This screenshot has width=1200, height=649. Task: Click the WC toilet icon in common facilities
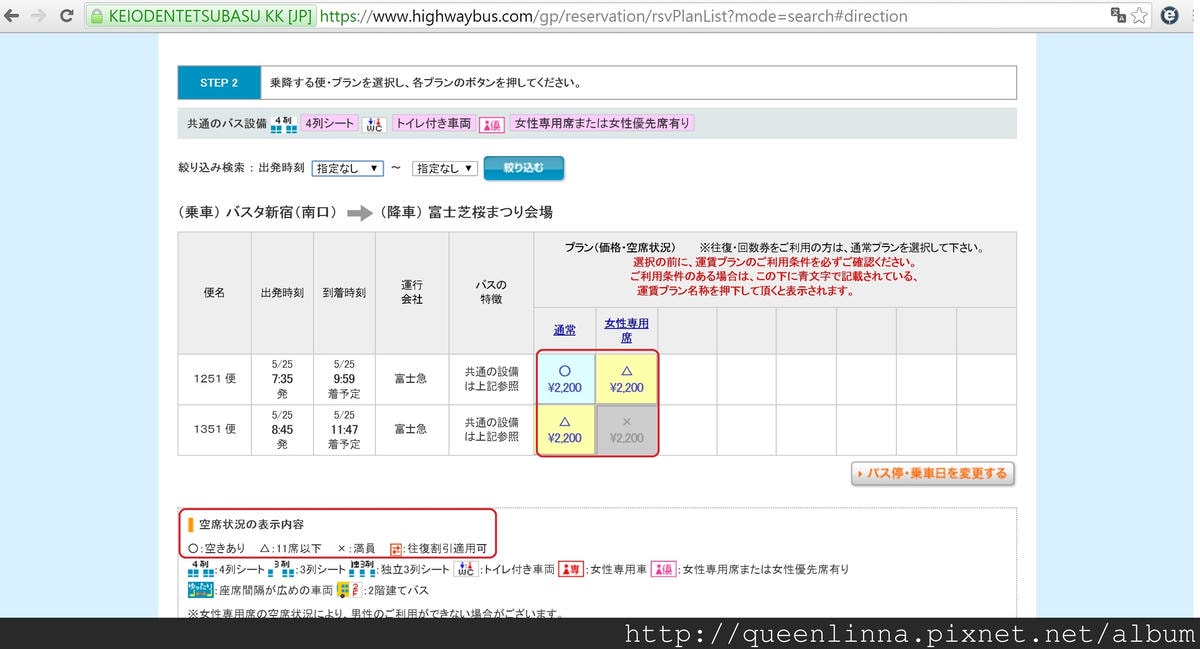click(374, 124)
